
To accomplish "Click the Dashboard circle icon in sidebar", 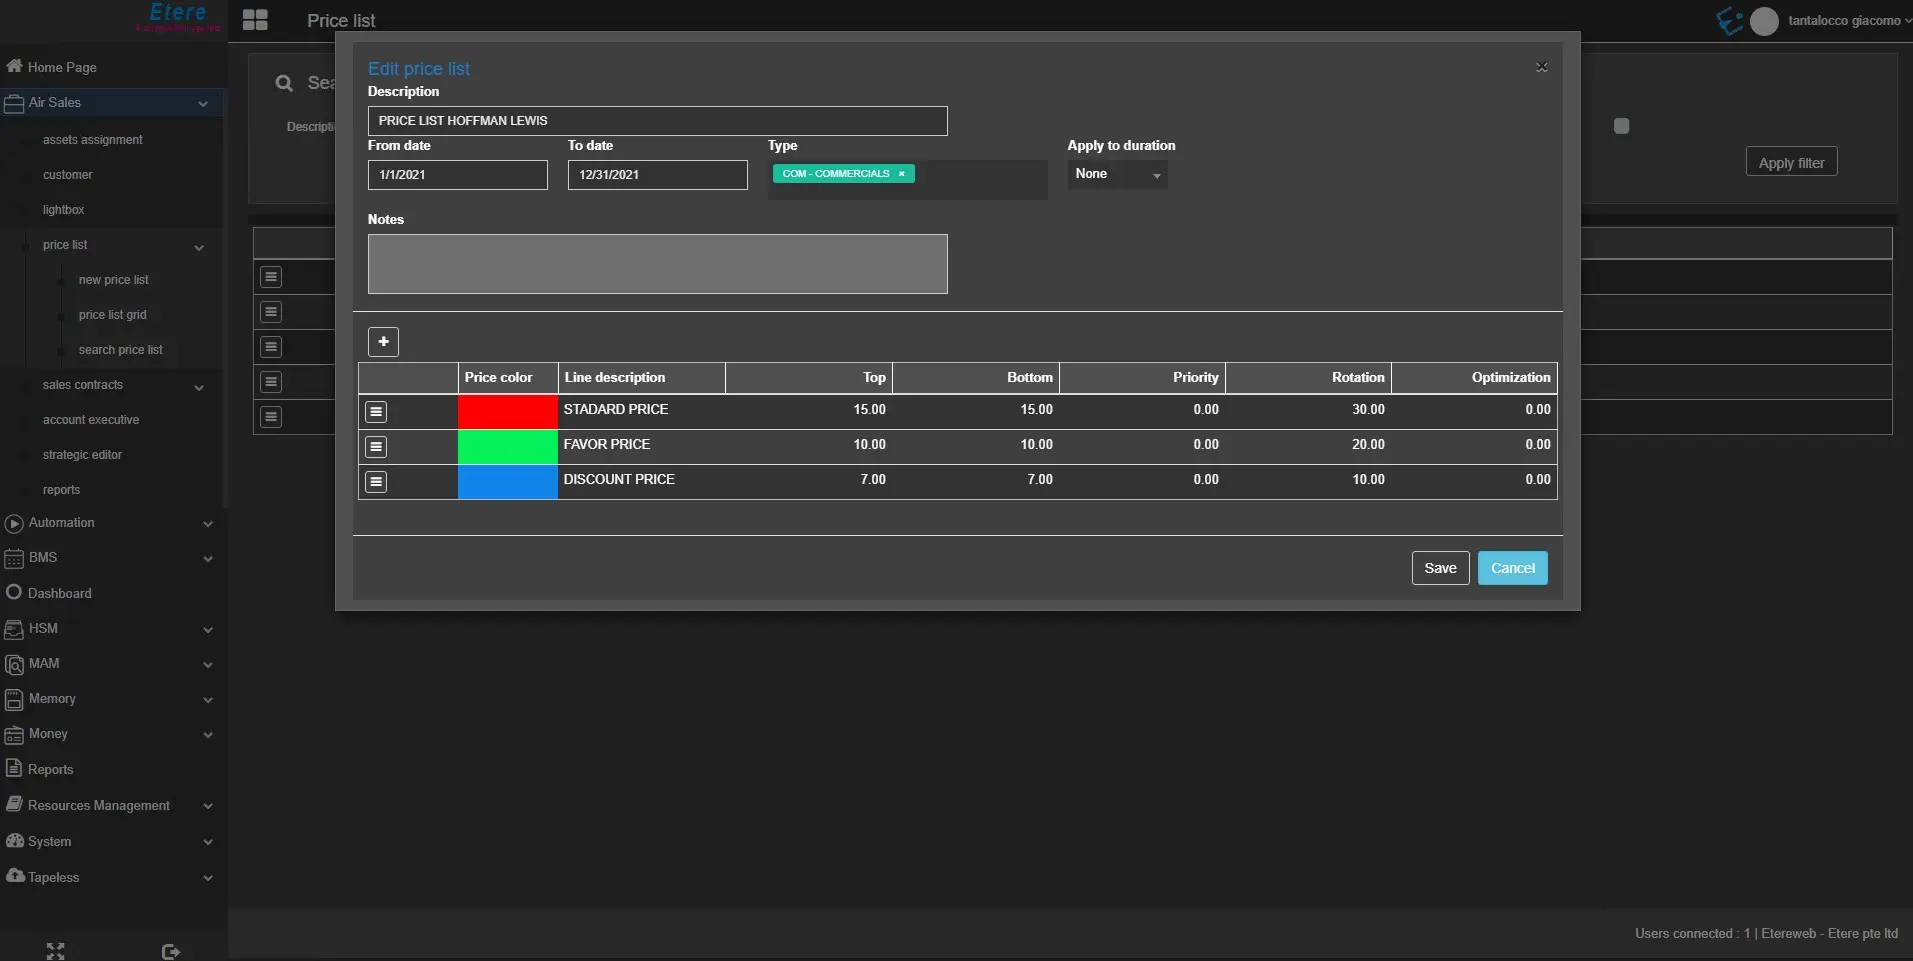I will pyautogui.click(x=14, y=592).
